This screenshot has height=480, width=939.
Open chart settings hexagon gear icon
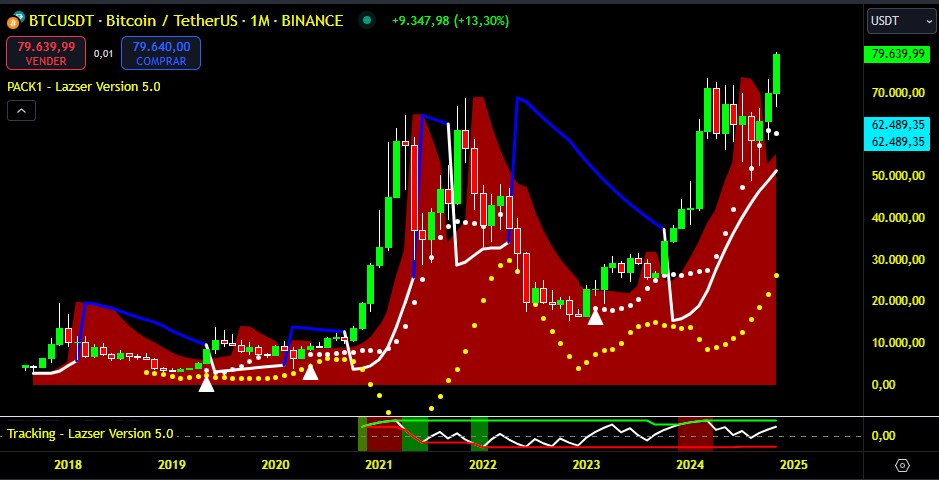pos(902,465)
